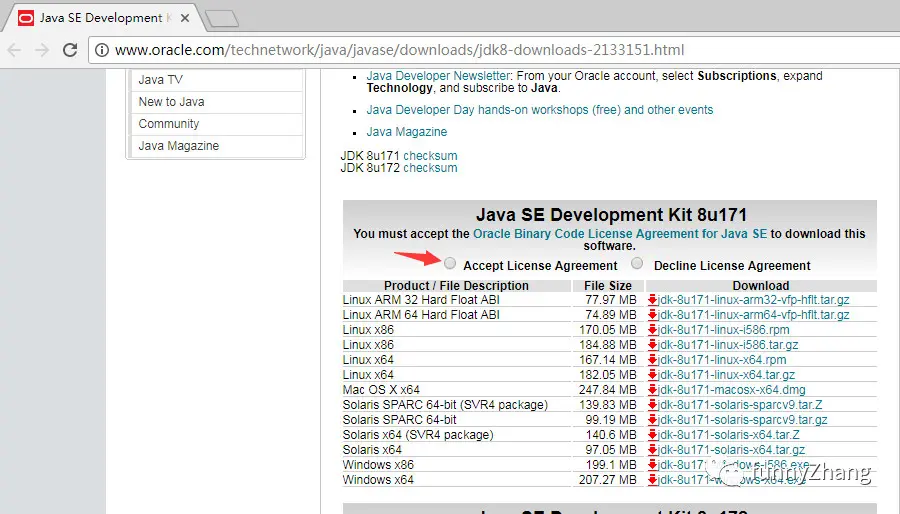This screenshot has width=900, height=514.
Task: Click the 207.27 MB file size
Action: pyautogui.click(x=607, y=480)
